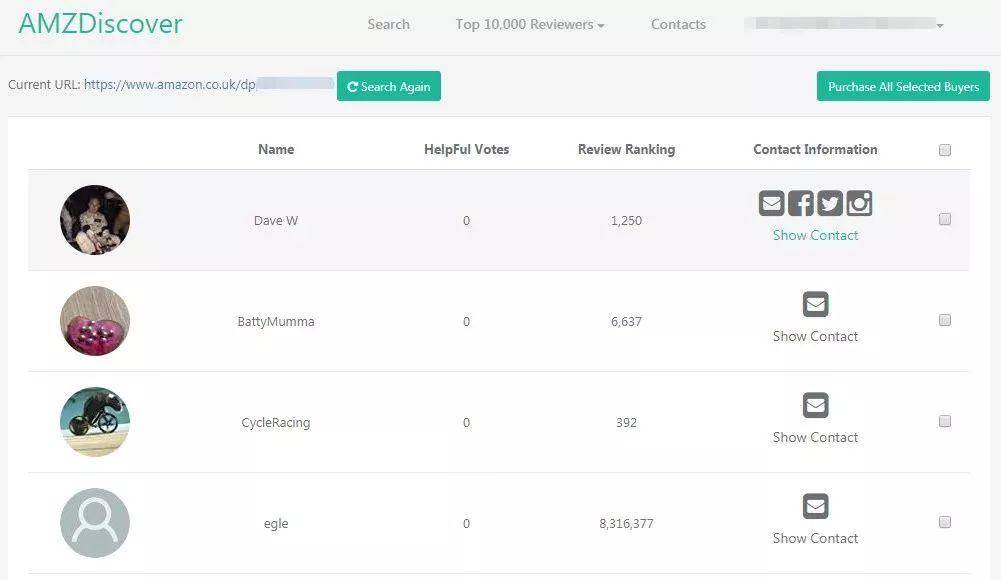Expand the Top 10,000 Reviewers dropdown
This screenshot has height=580, width=1001.
530,24
